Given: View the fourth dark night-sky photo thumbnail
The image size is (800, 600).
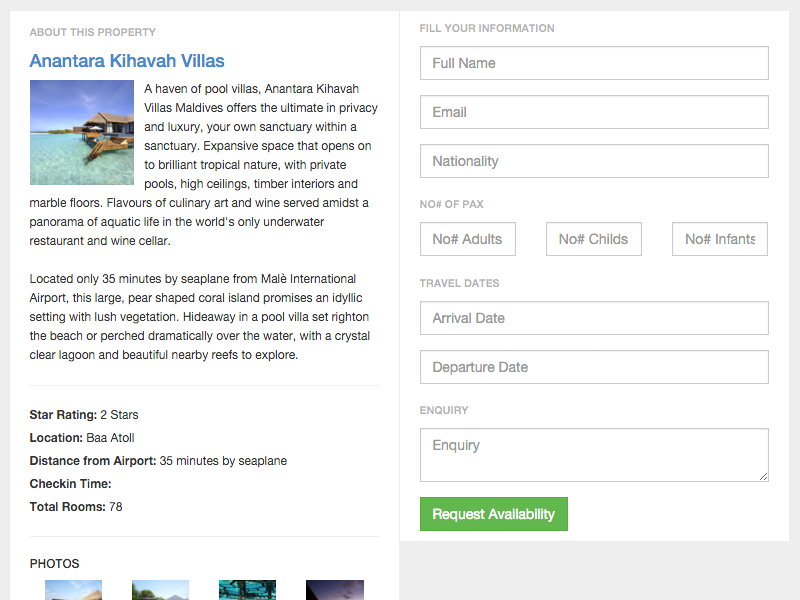Looking at the screenshot, I should tap(335, 590).
